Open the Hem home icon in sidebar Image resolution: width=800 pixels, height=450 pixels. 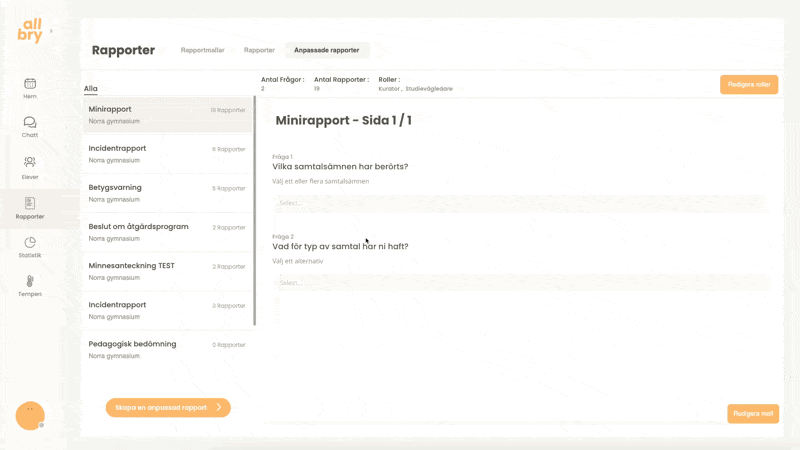click(x=30, y=84)
